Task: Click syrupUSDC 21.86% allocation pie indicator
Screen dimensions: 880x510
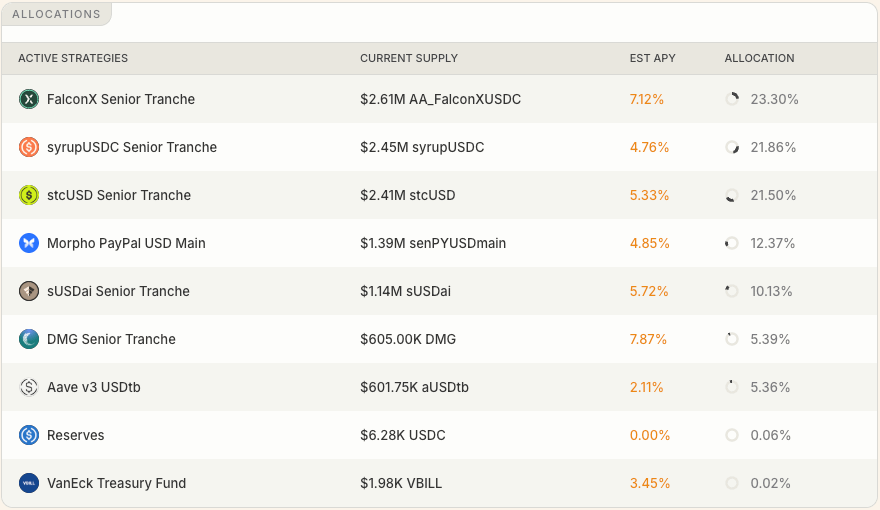Action: click(x=732, y=147)
